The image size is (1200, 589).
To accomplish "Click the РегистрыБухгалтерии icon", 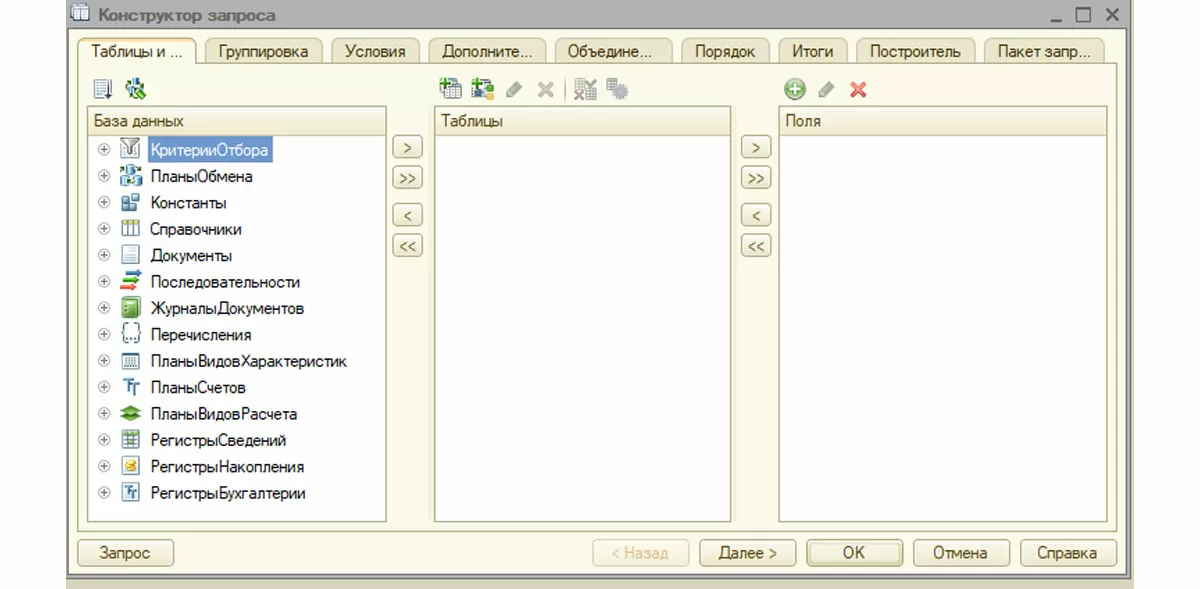I will click(x=130, y=493).
